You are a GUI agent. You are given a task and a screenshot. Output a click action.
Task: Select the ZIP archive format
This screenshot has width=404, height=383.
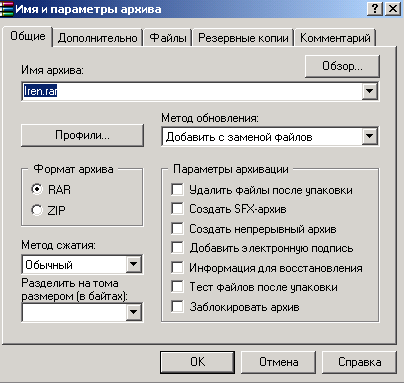(x=37, y=210)
